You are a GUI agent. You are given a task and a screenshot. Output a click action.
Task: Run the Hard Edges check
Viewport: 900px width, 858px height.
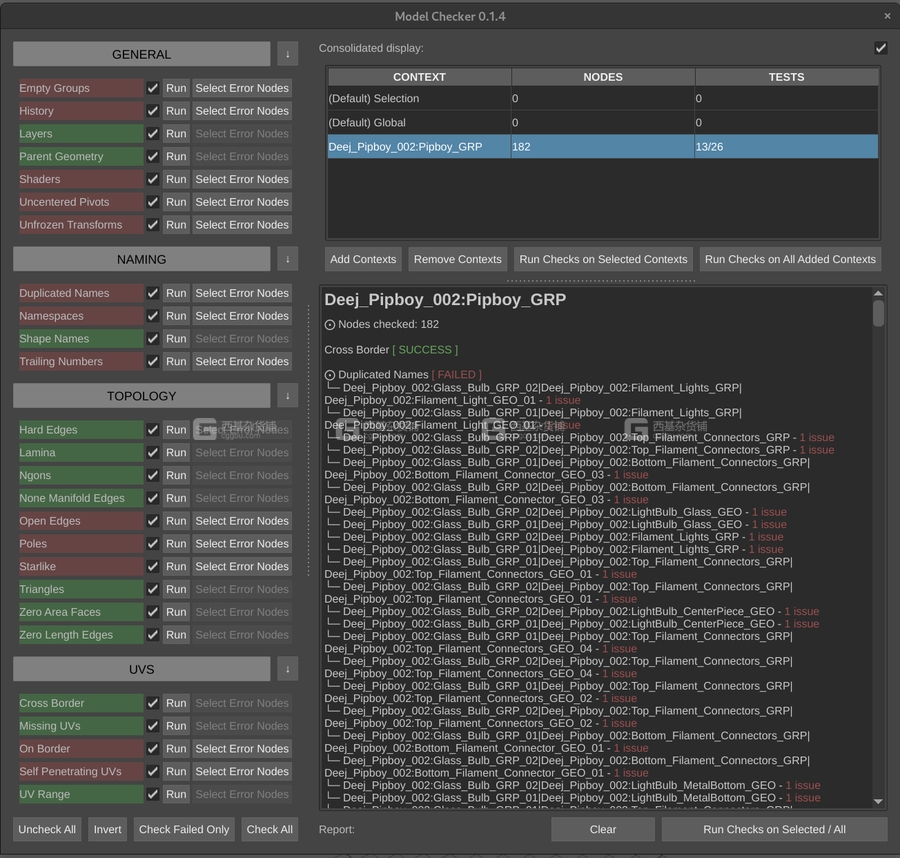(x=175, y=429)
